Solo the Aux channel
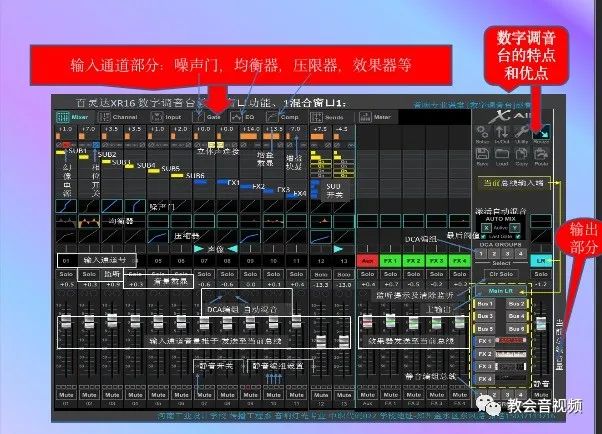 click(x=367, y=274)
